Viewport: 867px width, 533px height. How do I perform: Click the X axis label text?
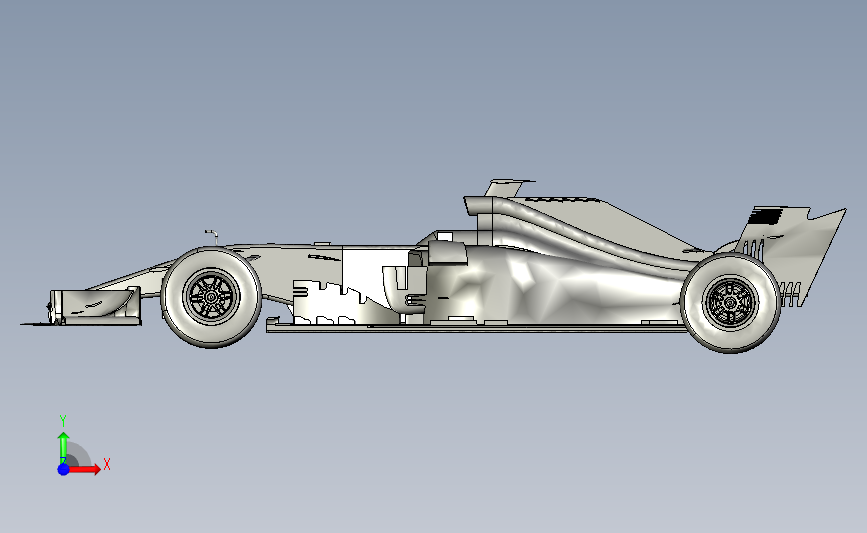pyautogui.click(x=107, y=464)
